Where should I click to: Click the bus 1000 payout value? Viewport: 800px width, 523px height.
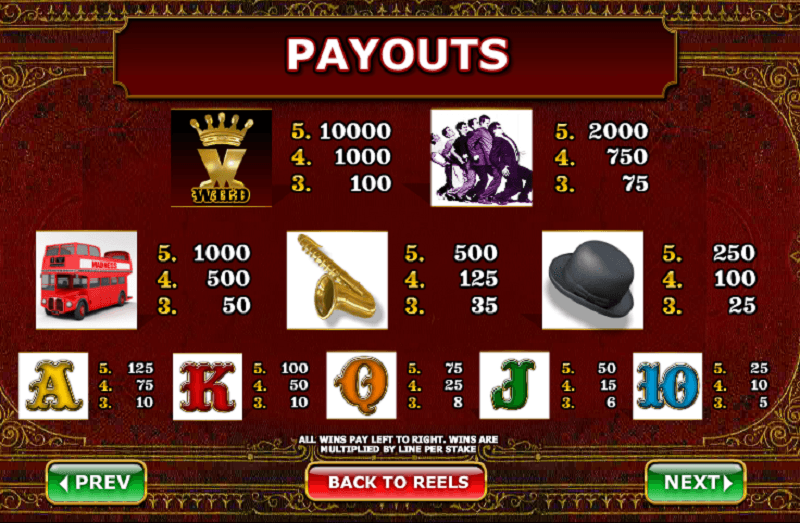tap(222, 253)
